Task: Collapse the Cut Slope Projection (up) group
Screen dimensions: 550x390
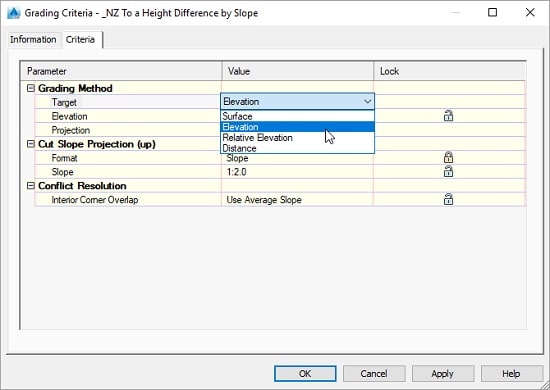Action: click(x=31, y=144)
